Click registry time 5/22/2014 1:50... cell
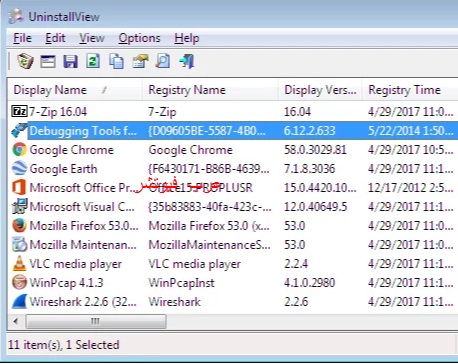 tap(411, 131)
